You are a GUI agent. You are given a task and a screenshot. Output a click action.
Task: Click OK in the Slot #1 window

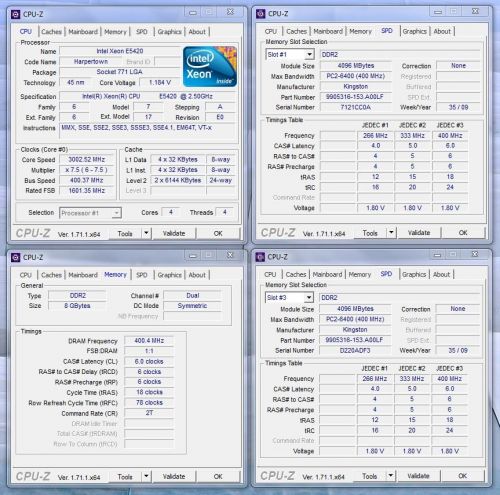pos(463,233)
